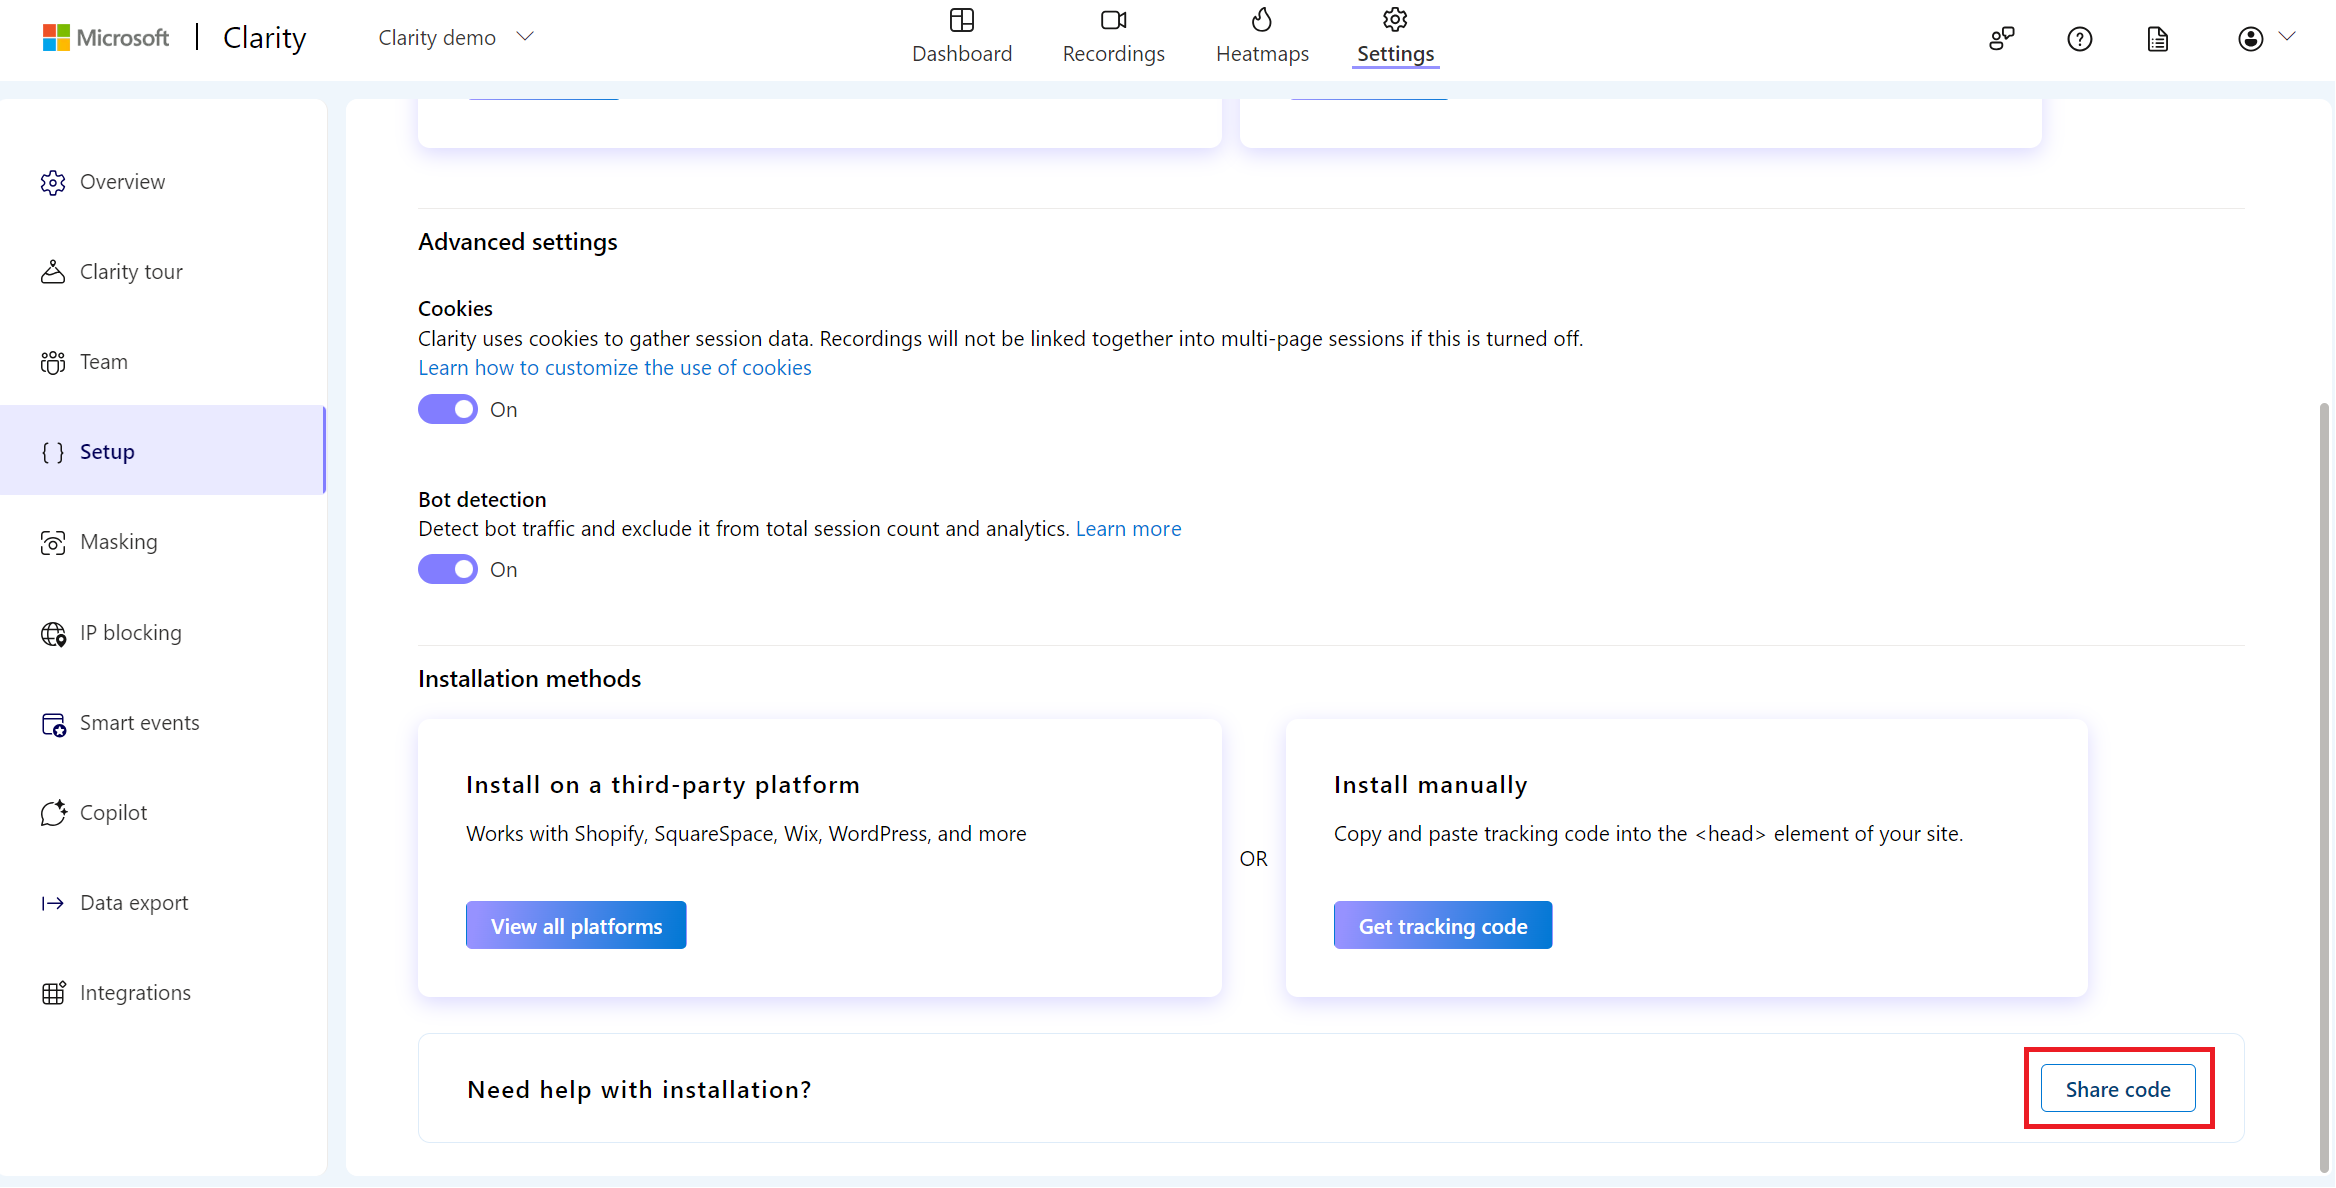Click the Overview gear icon in sidebar
The image size is (2336, 1188).
coord(53,182)
